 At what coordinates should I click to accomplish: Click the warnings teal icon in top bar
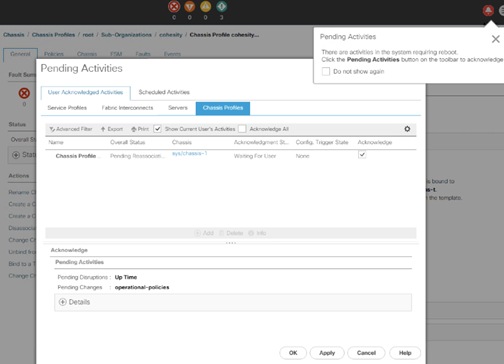(222, 6)
